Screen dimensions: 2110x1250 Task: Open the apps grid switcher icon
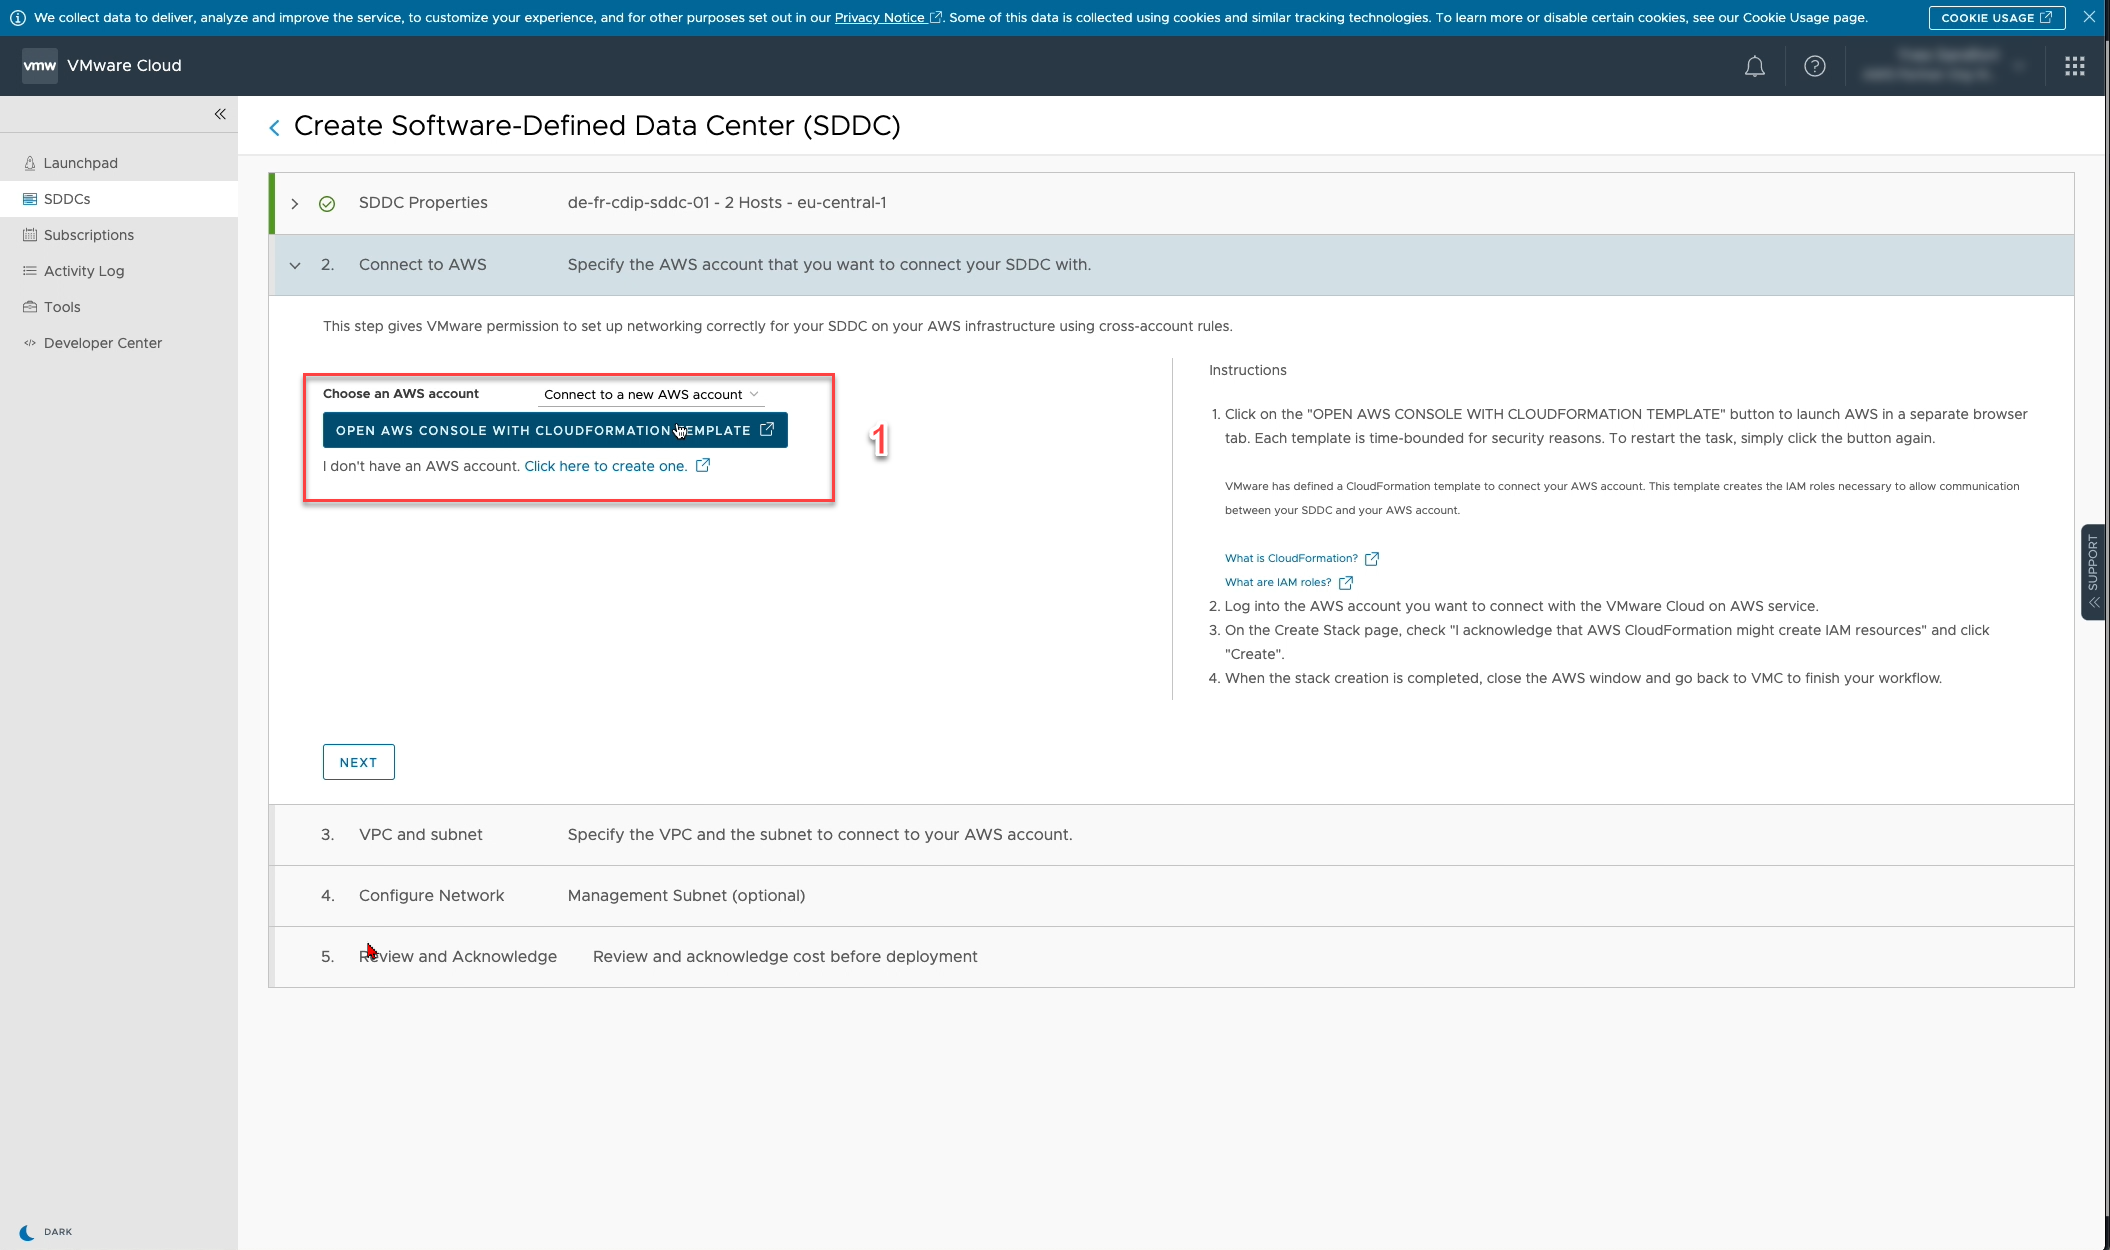coord(2075,66)
